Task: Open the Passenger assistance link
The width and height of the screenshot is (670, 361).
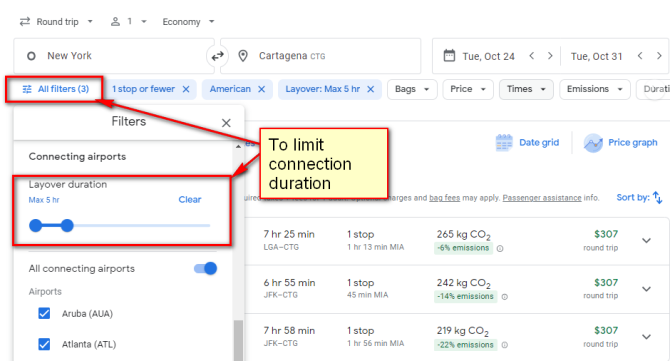Action: pos(542,198)
